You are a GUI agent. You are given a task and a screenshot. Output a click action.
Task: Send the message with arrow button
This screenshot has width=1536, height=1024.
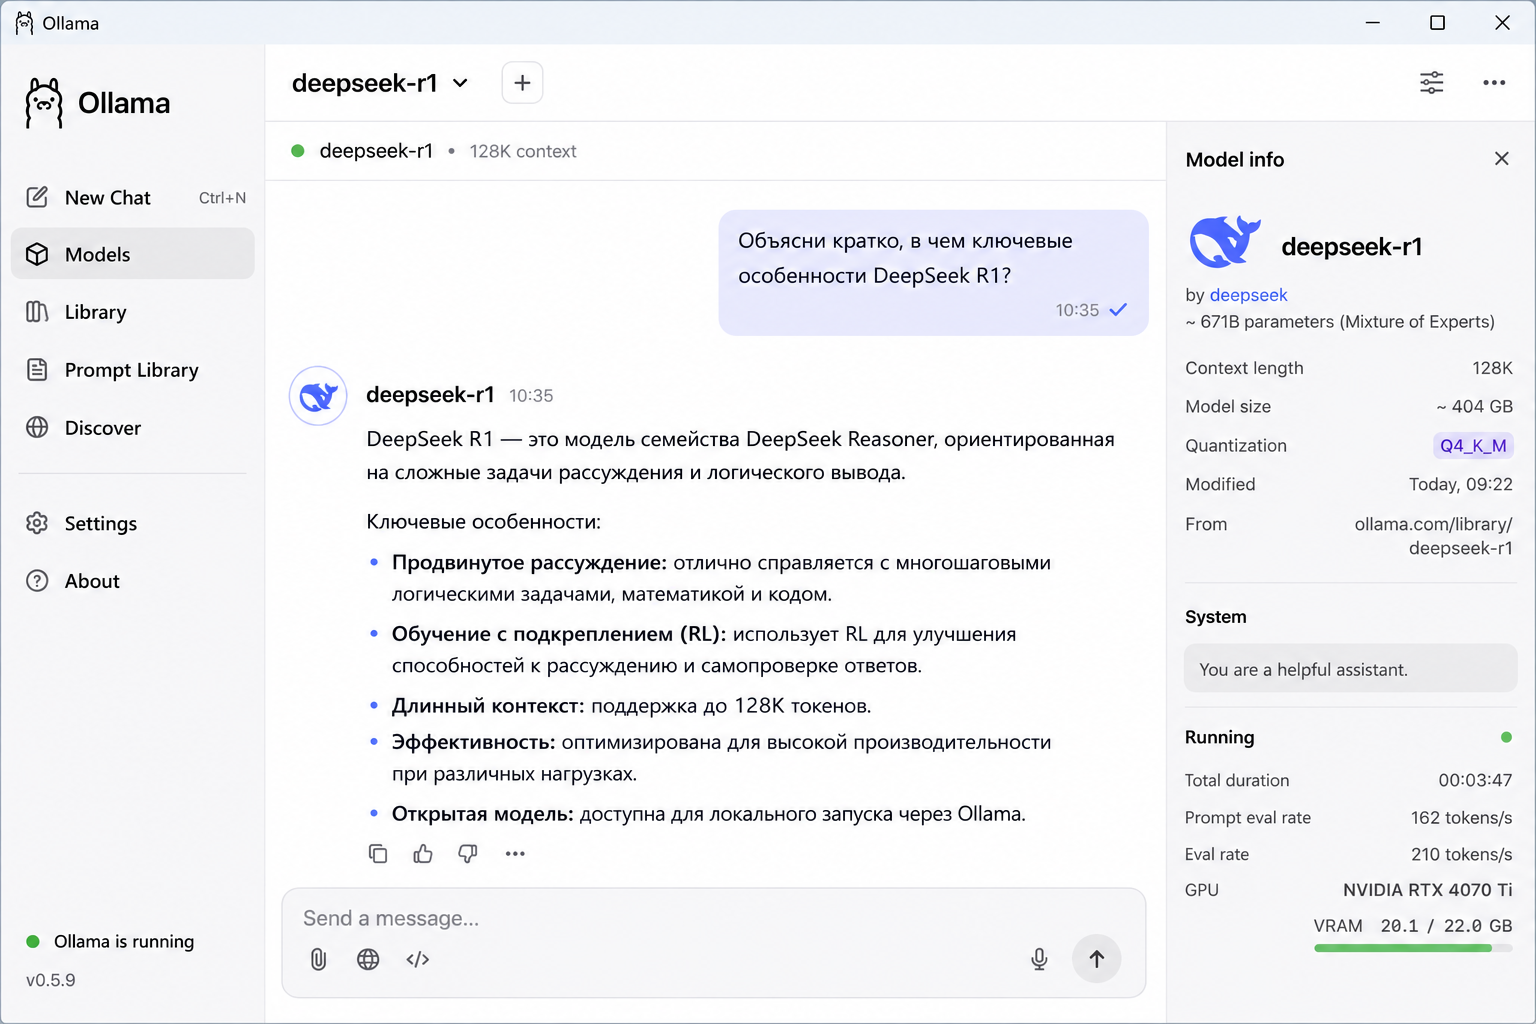(x=1096, y=959)
